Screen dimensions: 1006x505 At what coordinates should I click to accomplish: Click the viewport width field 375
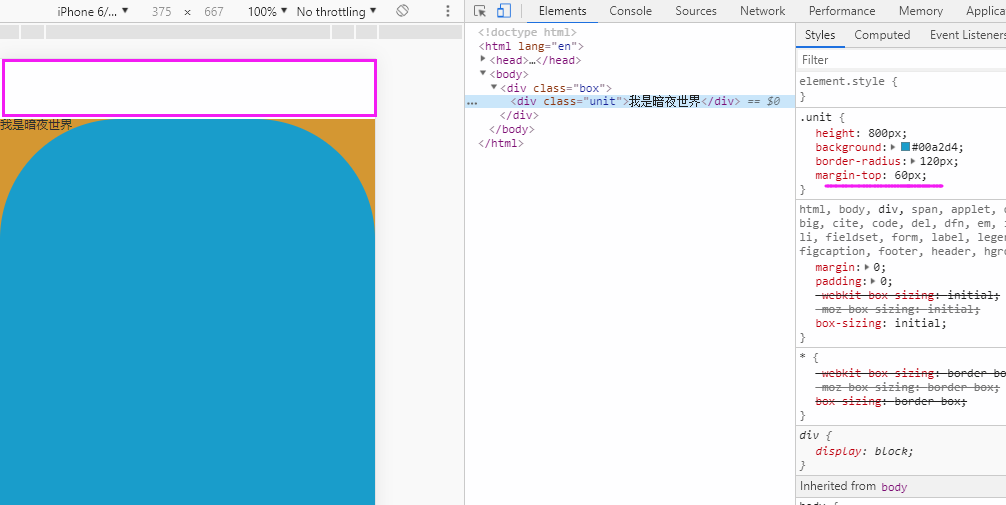point(162,12)
